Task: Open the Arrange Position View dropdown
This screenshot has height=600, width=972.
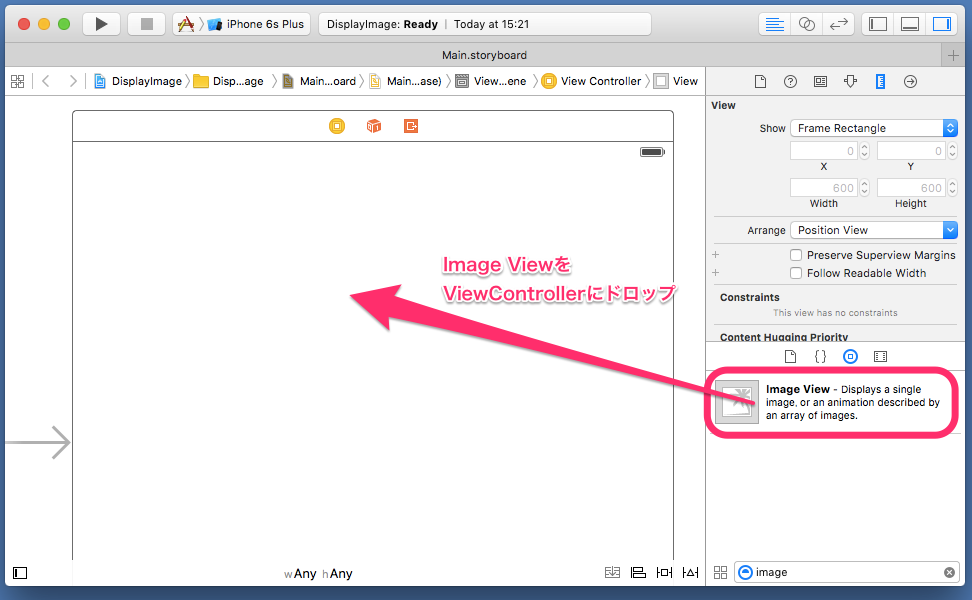Action: 874,230
